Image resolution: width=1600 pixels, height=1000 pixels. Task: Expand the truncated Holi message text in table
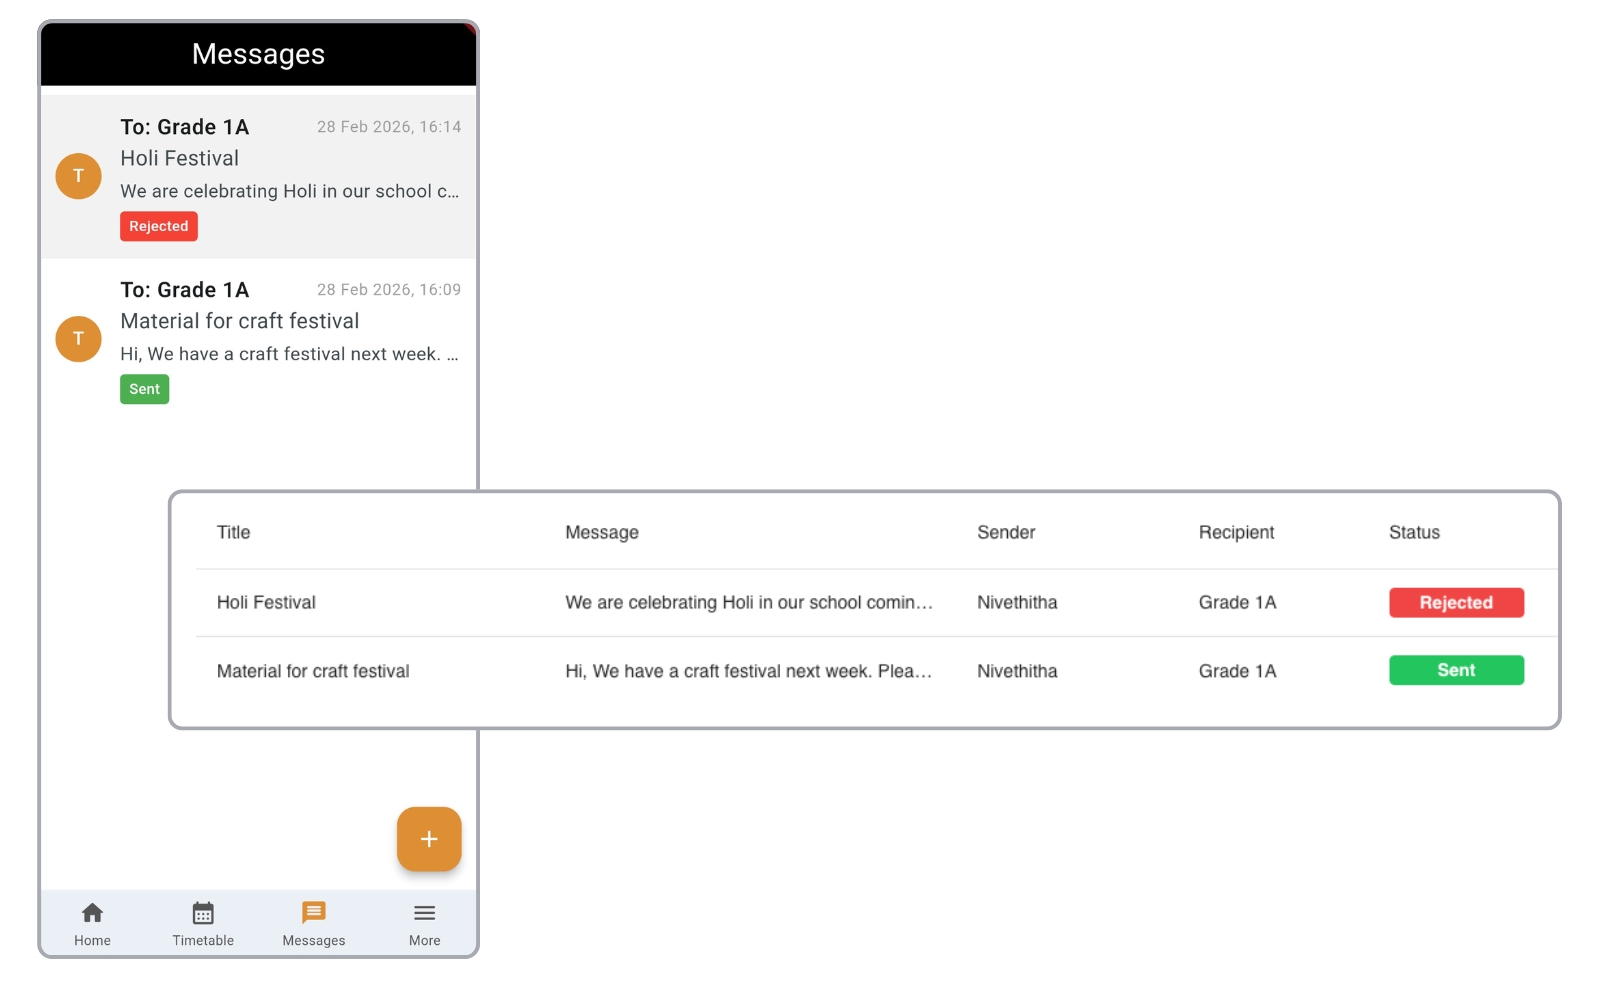click(x=750, y=602)
